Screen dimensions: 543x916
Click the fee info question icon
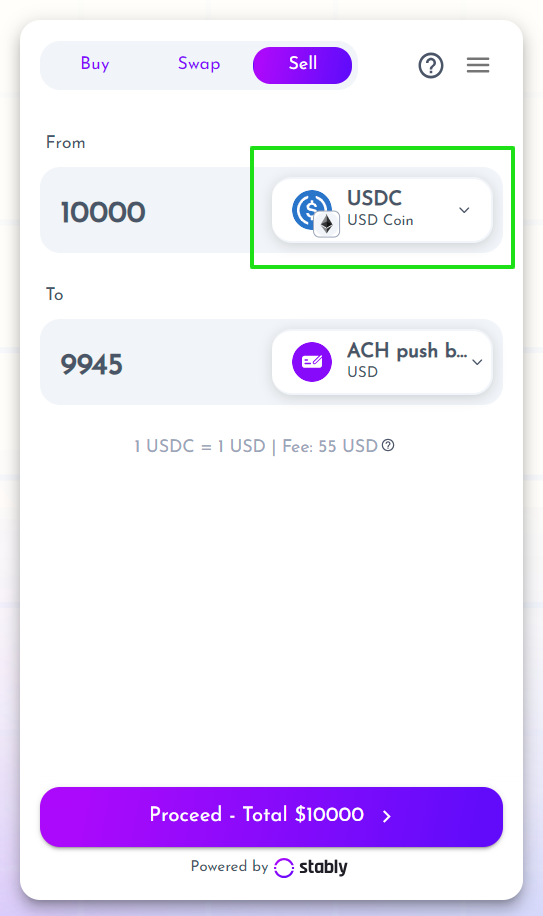coord(388,446)
